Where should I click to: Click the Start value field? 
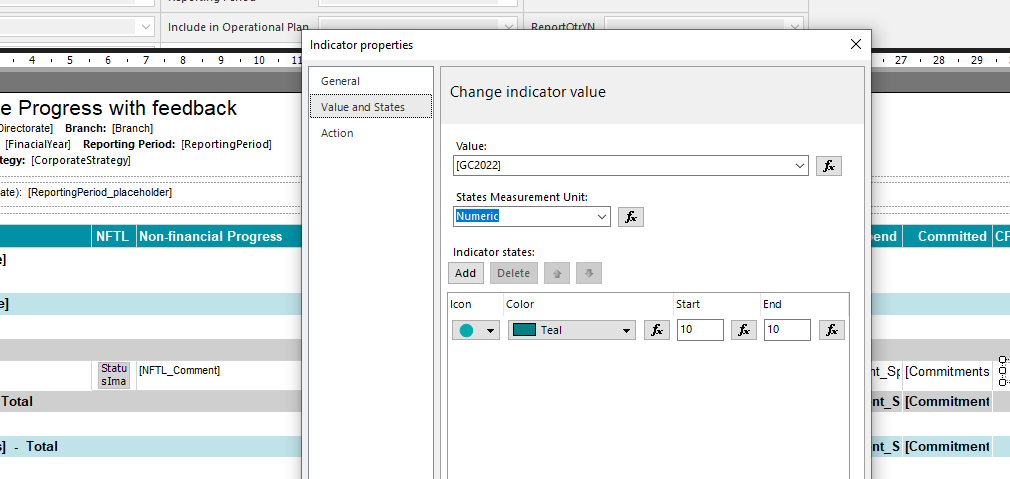click(x=700, y=330)
